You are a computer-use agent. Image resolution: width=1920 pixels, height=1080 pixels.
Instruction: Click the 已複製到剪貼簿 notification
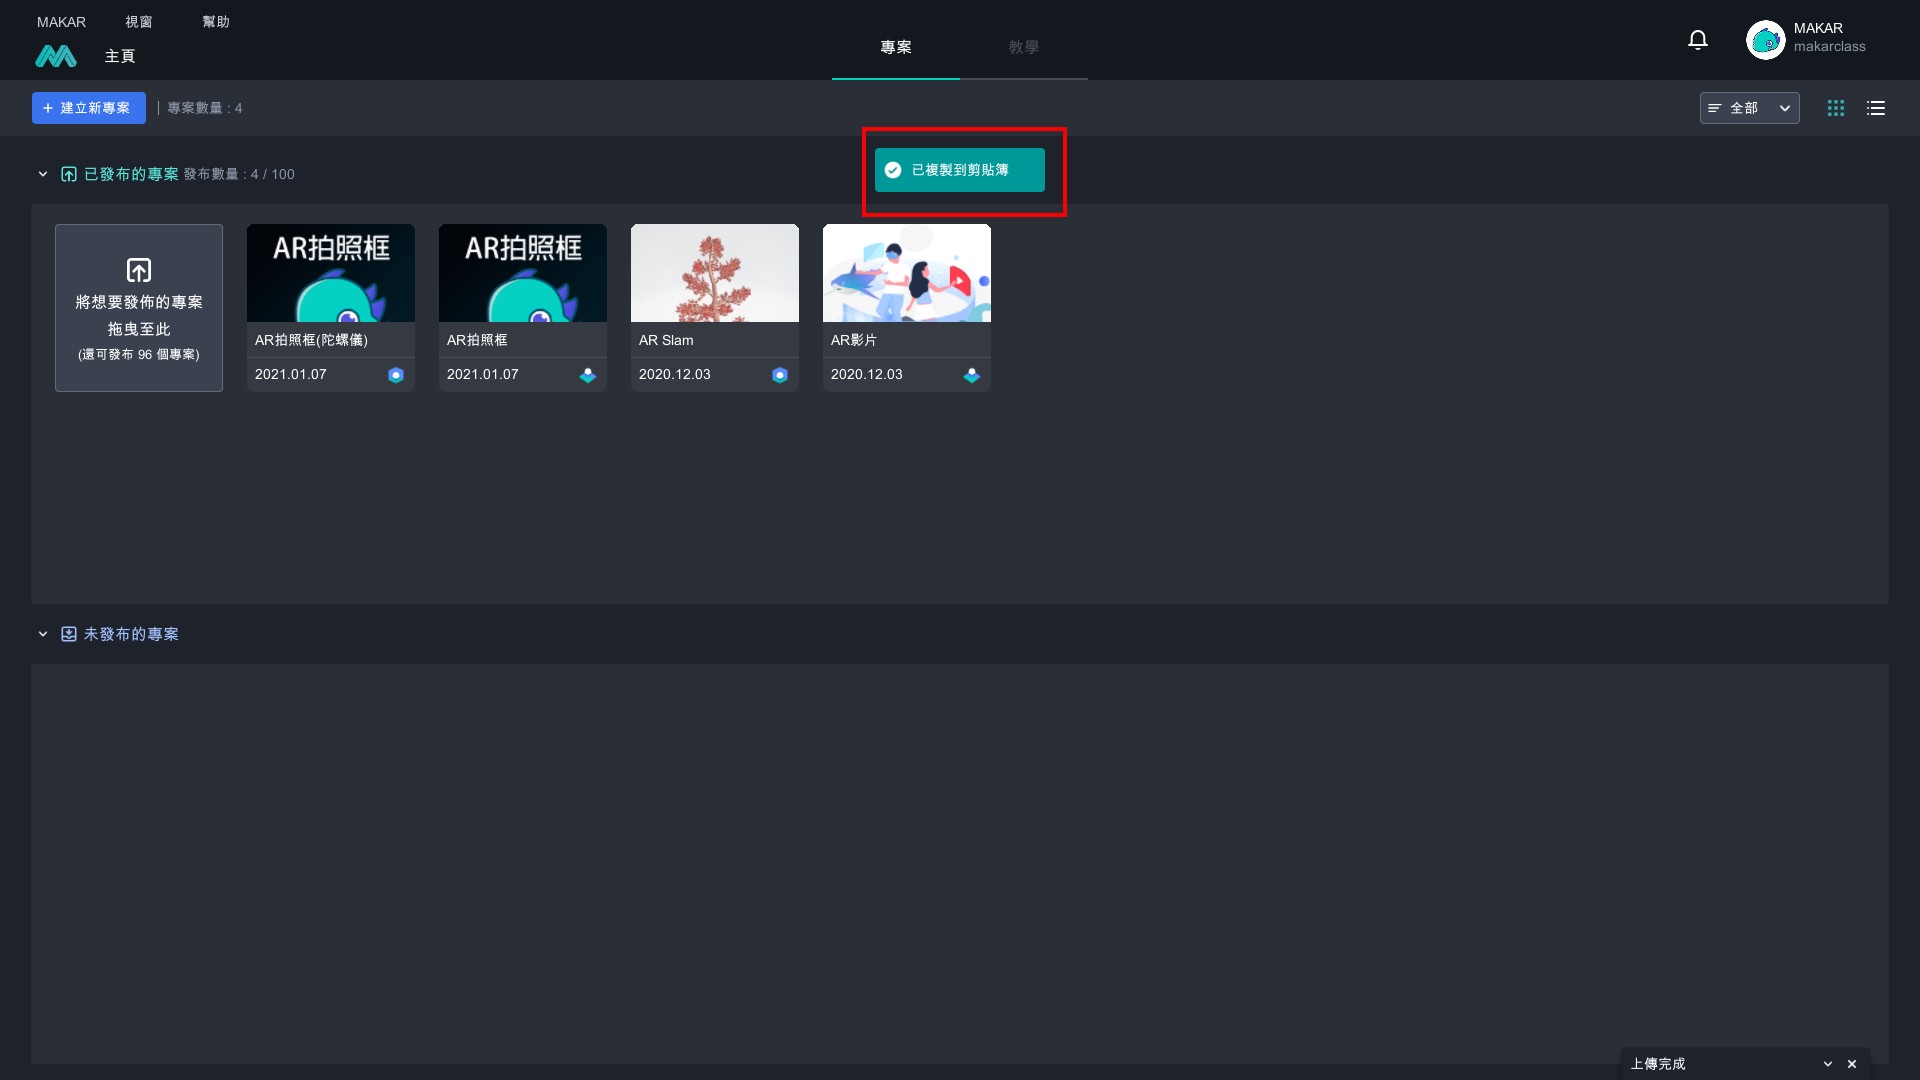[x=960, y=170]
